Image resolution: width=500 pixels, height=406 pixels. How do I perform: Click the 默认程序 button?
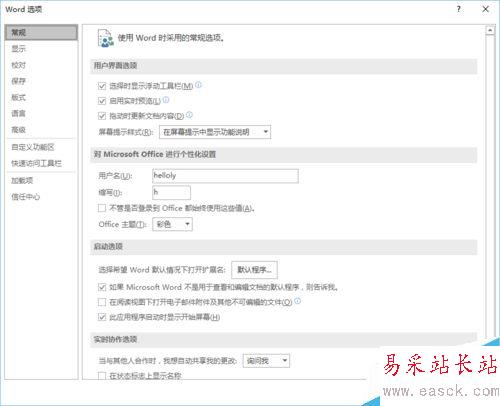254,270
